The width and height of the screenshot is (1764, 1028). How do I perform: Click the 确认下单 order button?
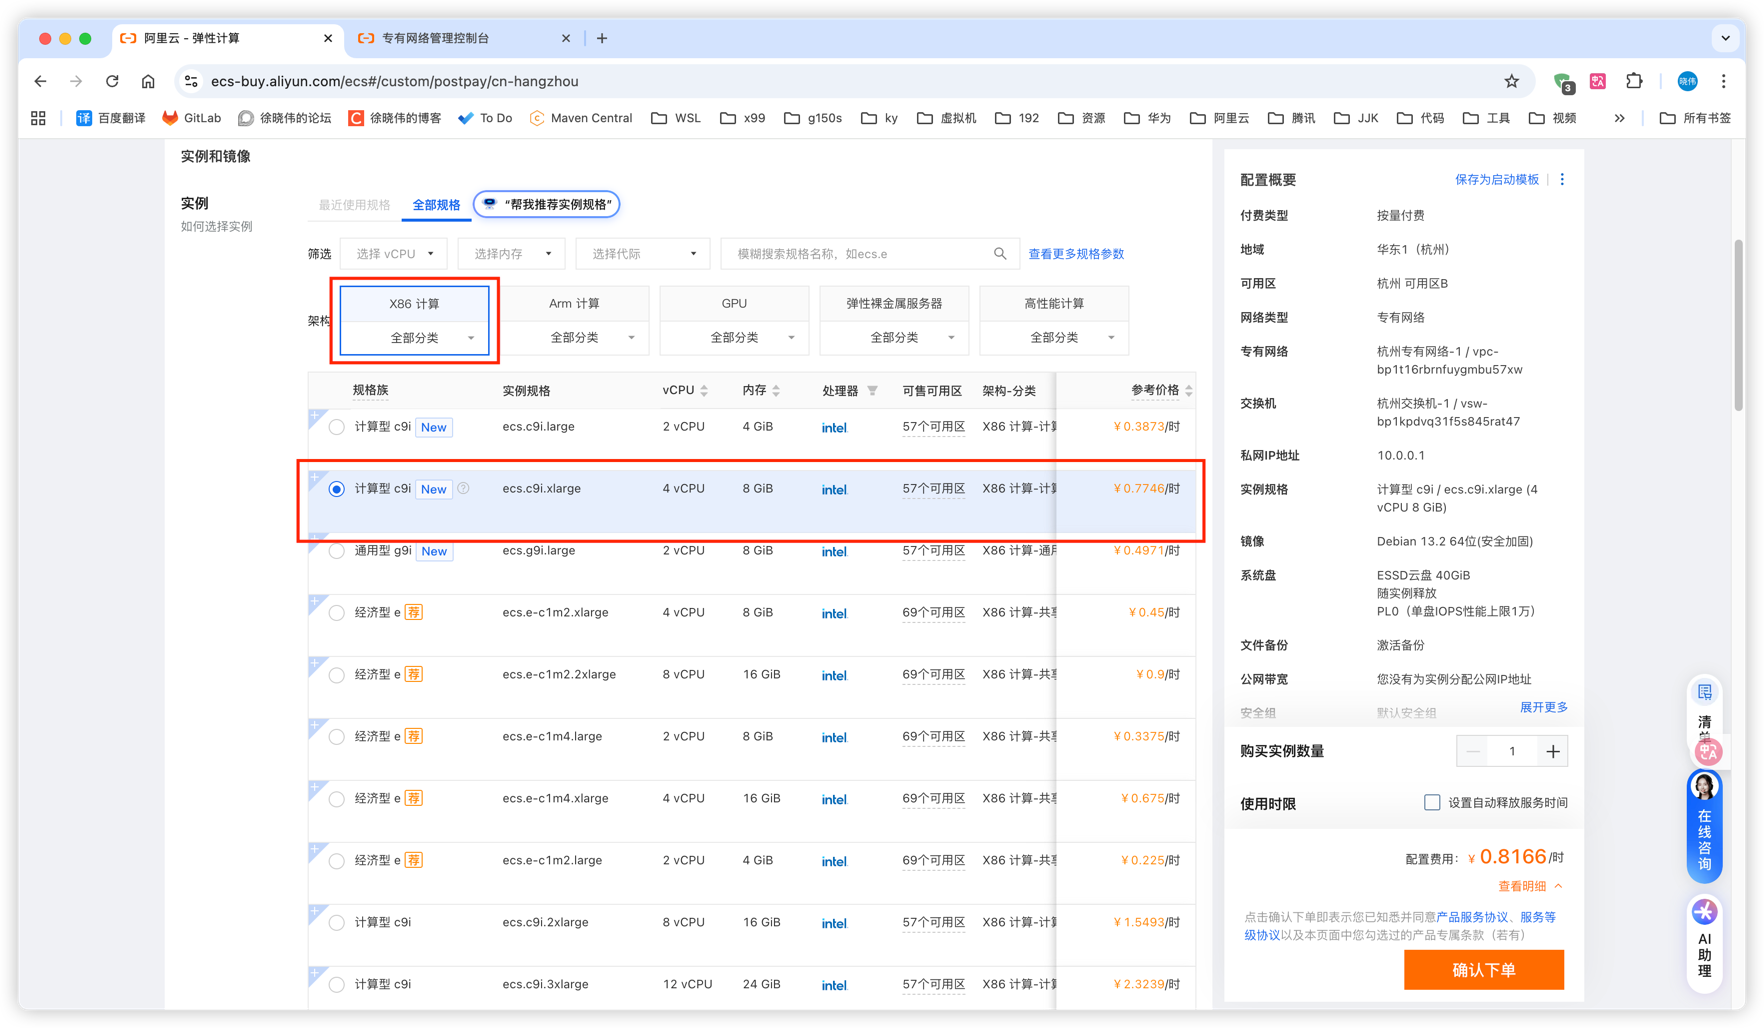(x=1483, y=970)
